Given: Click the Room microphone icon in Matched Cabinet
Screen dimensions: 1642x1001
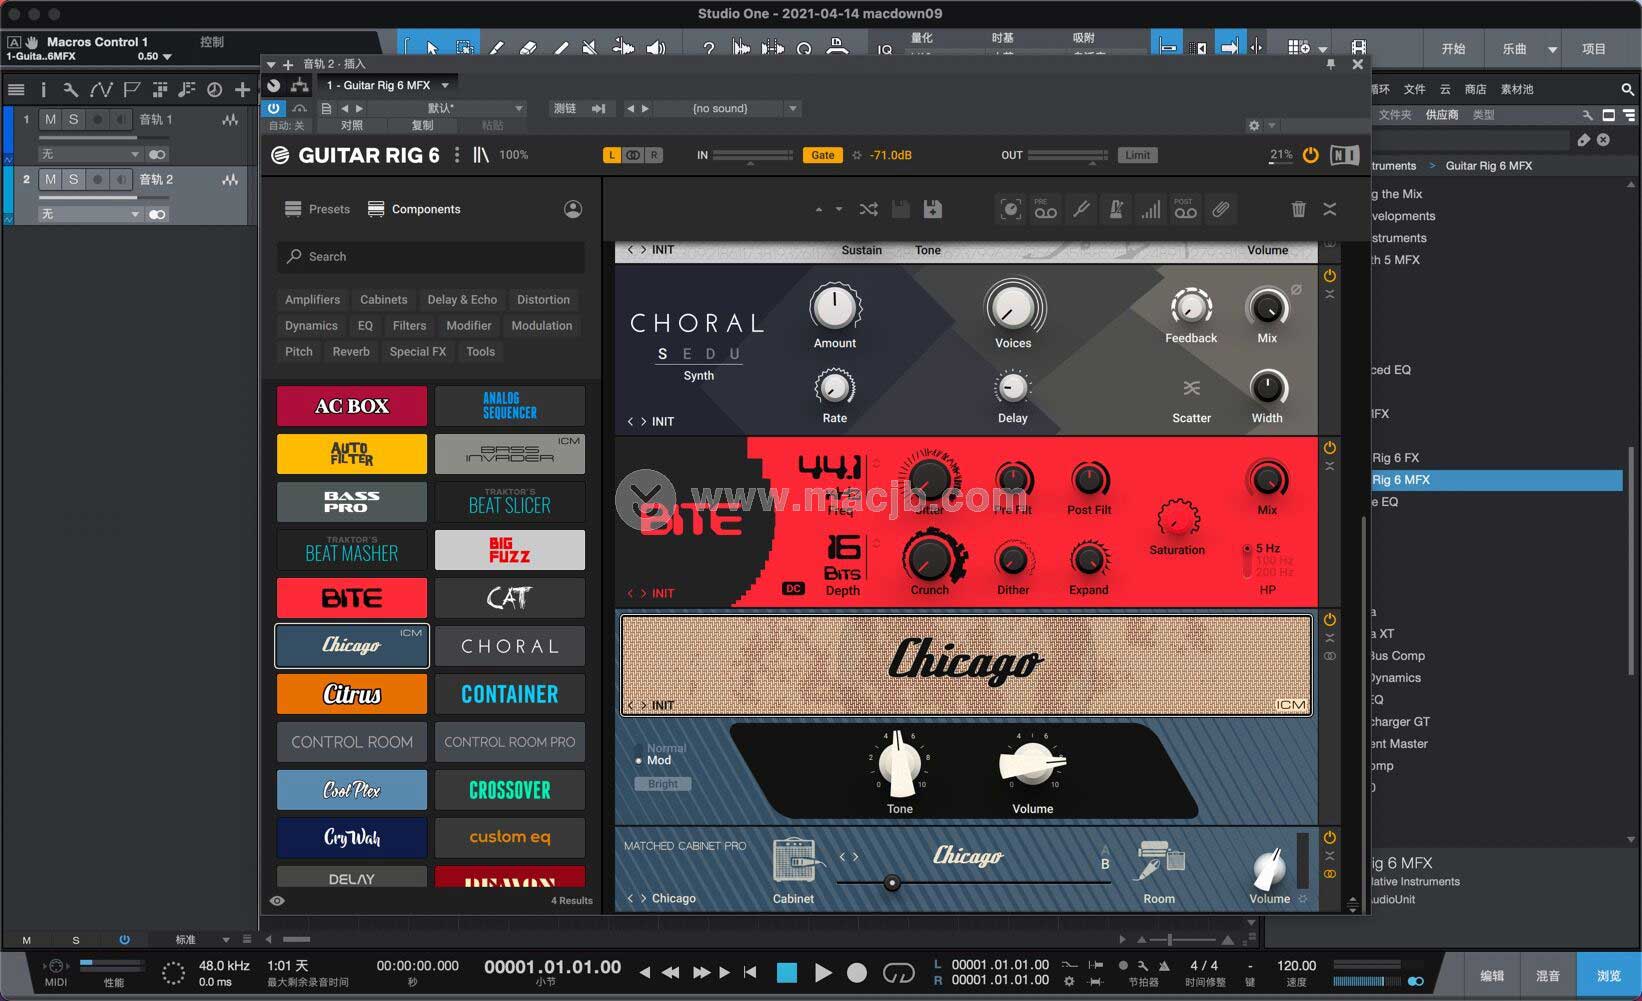Looking at the screenshot, I should (x=1160, y=859).
